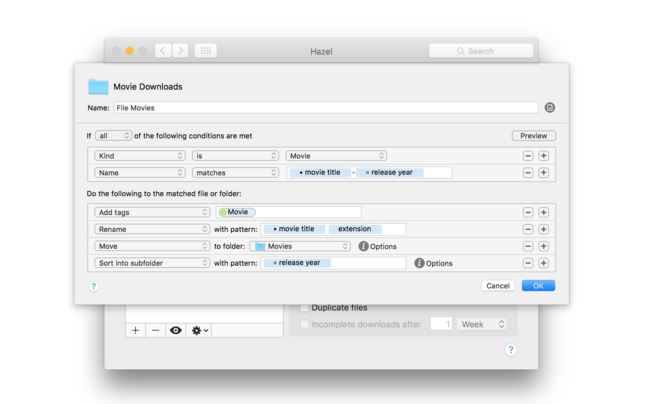Open the 'is' operator dropdown
Image resolution: width=650 pixels, height=404 pixels.
pyautogui.click(x=235, y=156)
